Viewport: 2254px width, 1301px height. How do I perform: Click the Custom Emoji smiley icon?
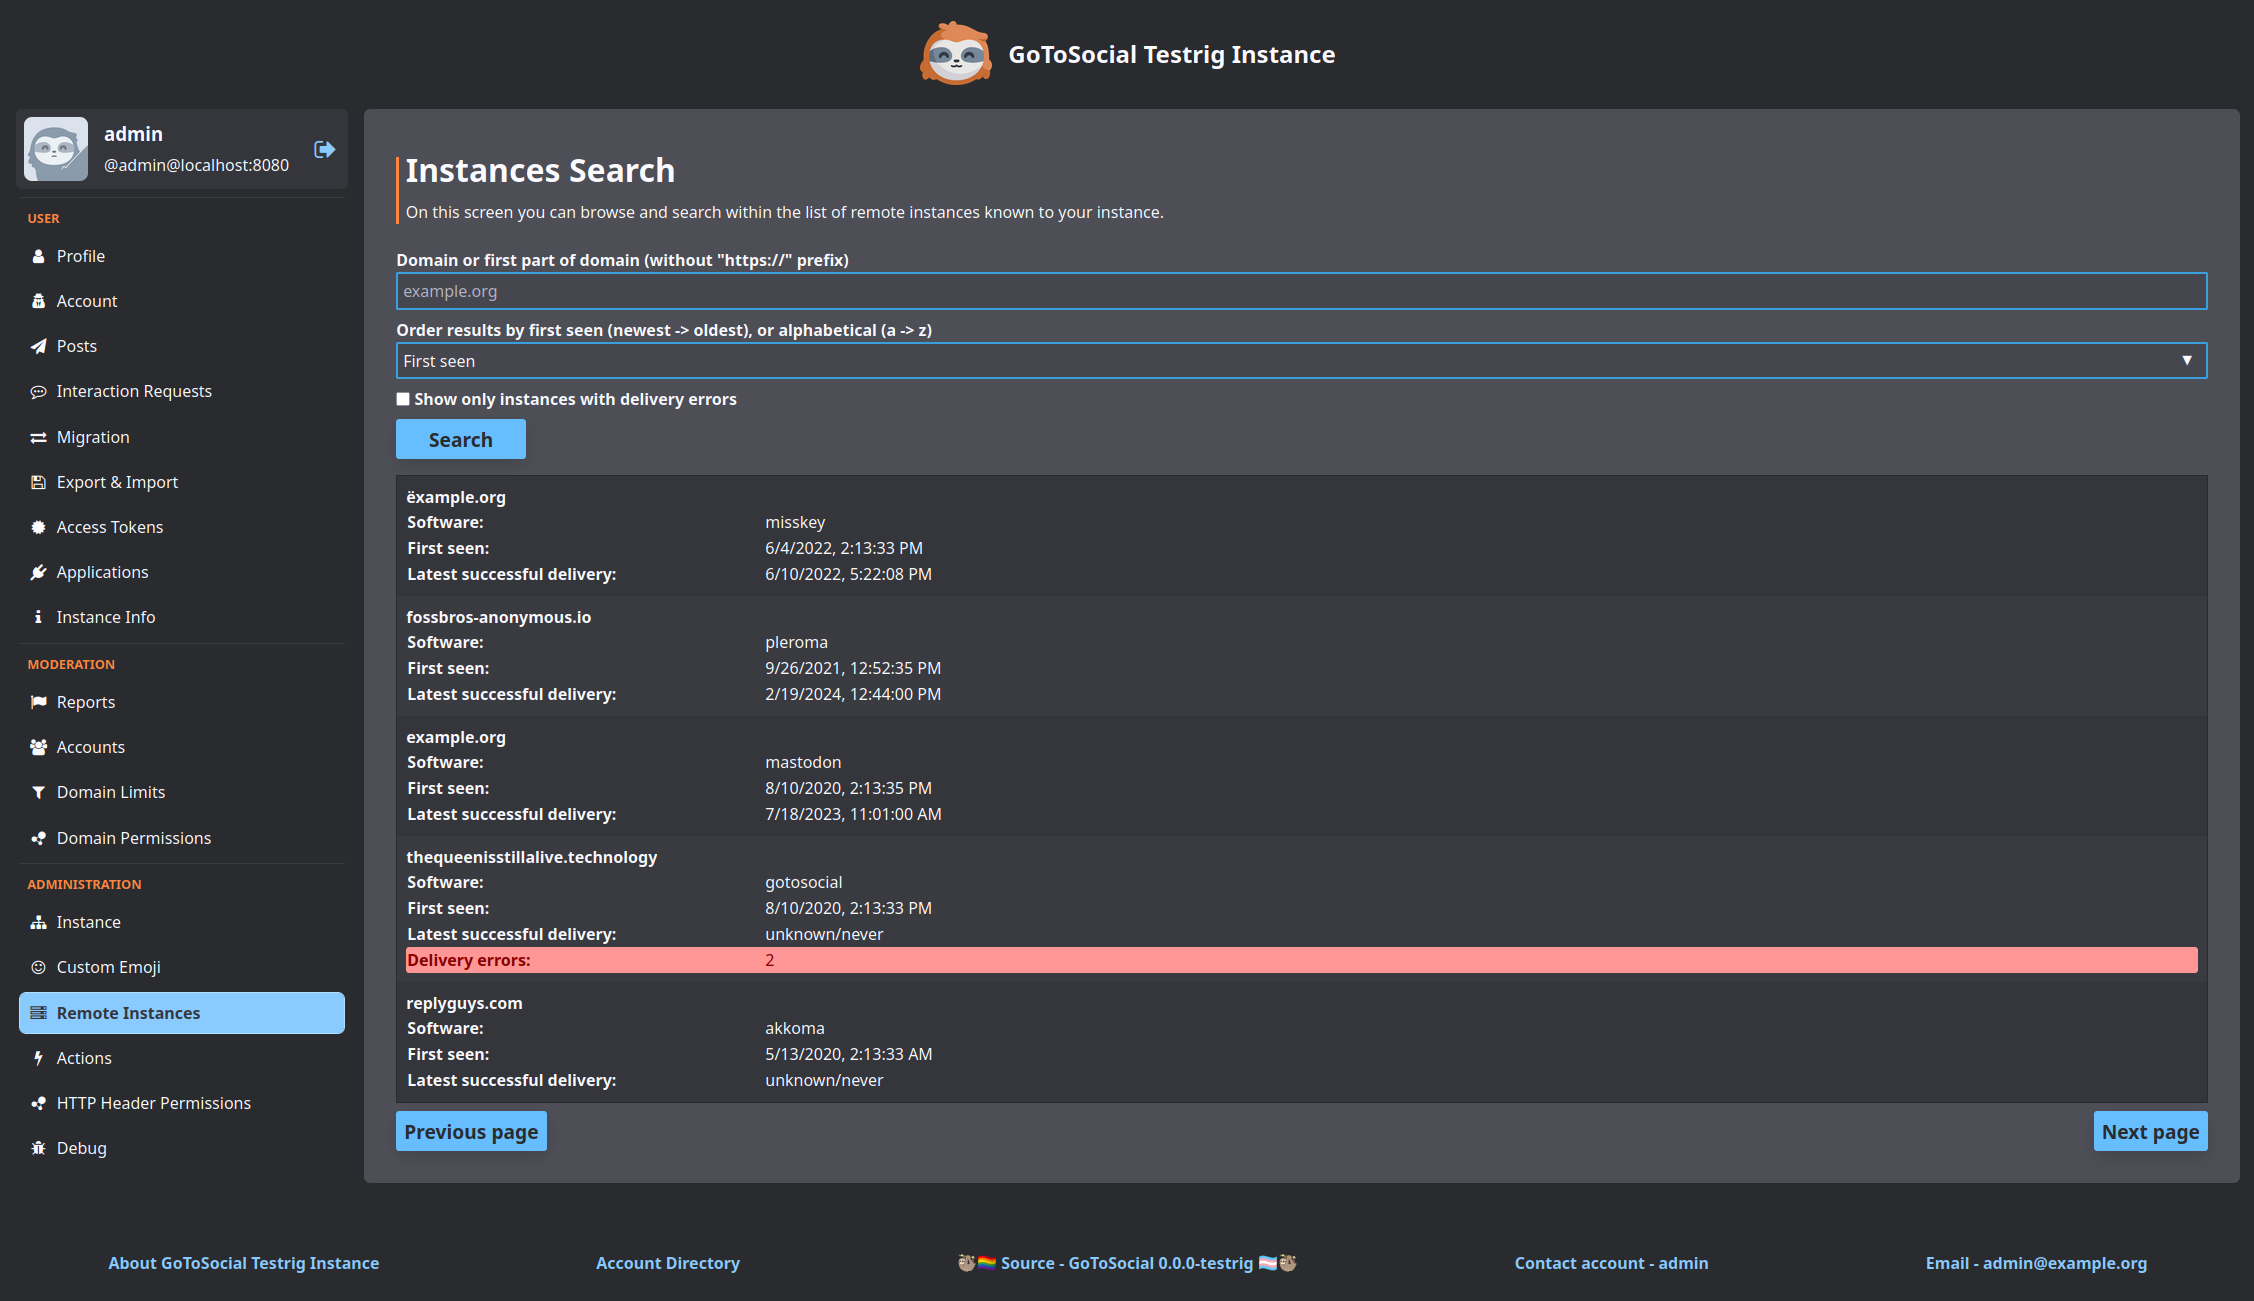point(38,967)
